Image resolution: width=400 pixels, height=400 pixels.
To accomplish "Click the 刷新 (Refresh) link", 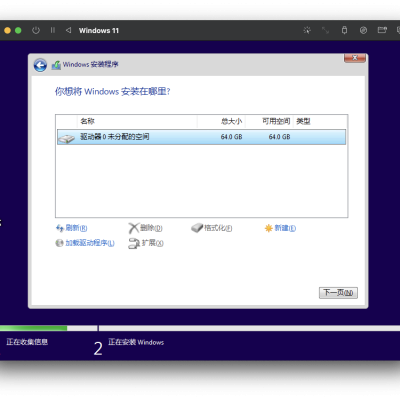I will [x=76, y=228].
